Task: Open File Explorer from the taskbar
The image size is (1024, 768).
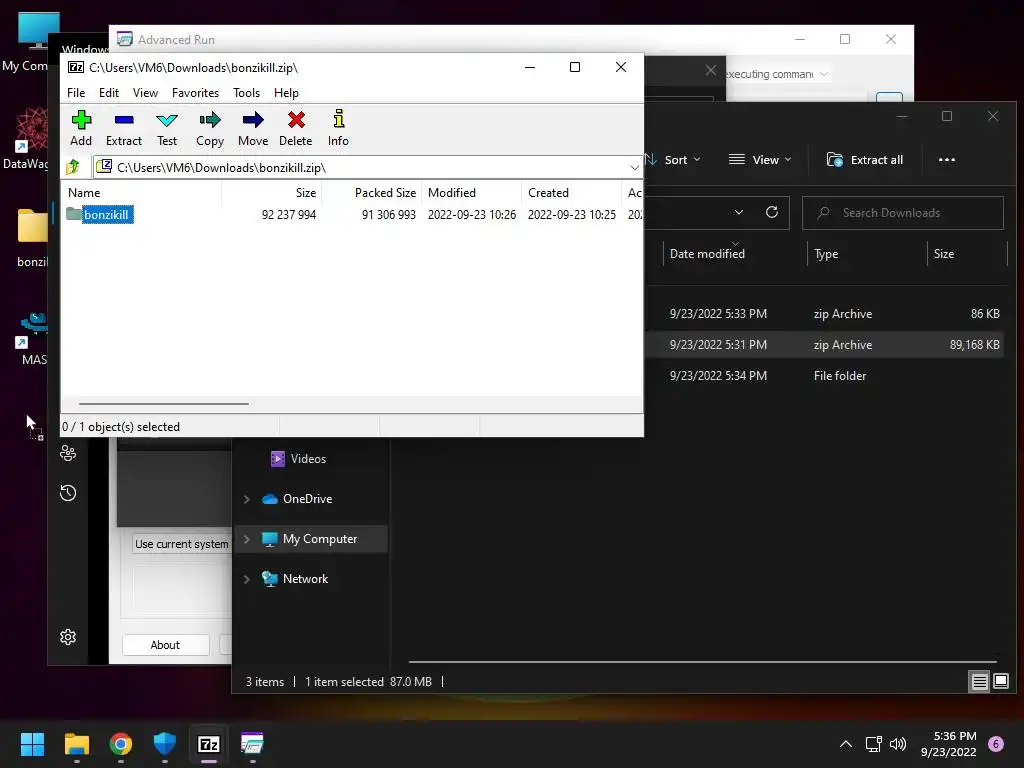Action: coord(76,744)
